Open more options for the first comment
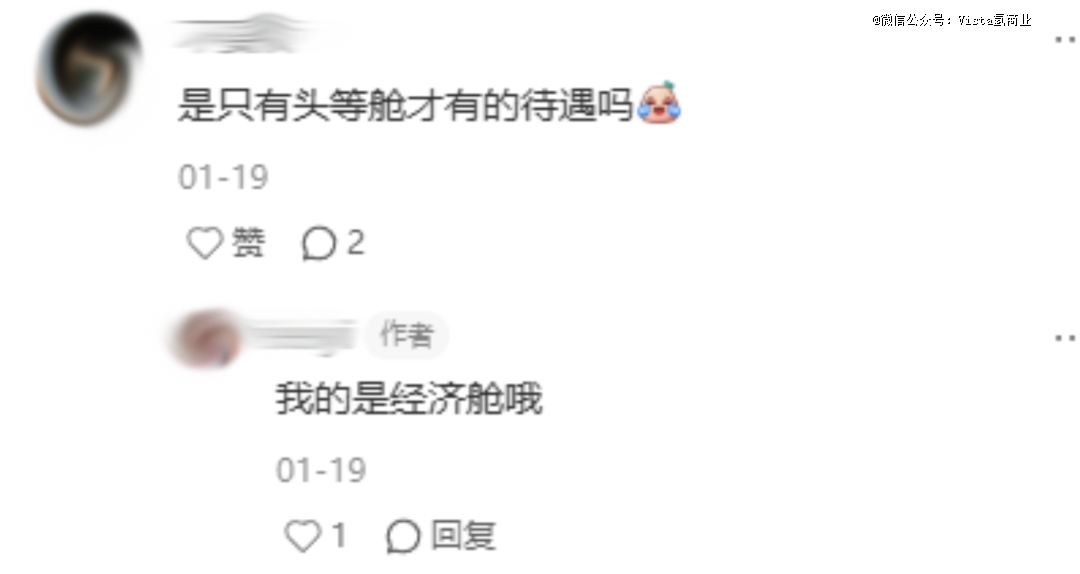 1066,39
